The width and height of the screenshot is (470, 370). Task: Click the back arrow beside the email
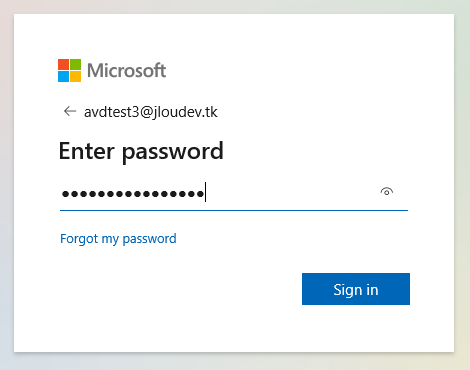[x=70, y=111]
